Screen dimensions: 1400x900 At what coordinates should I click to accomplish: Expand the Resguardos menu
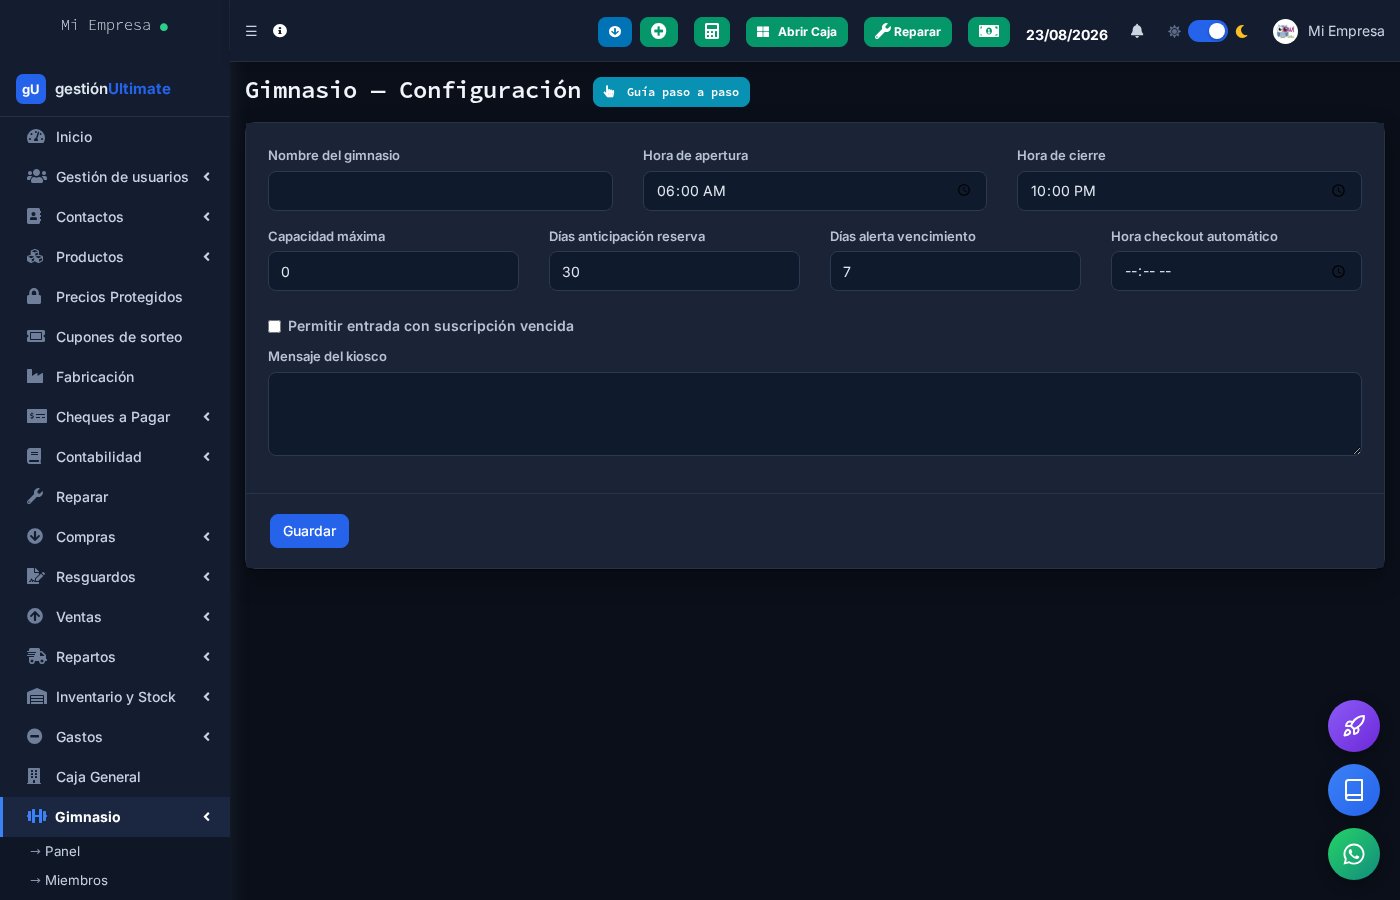115,577
